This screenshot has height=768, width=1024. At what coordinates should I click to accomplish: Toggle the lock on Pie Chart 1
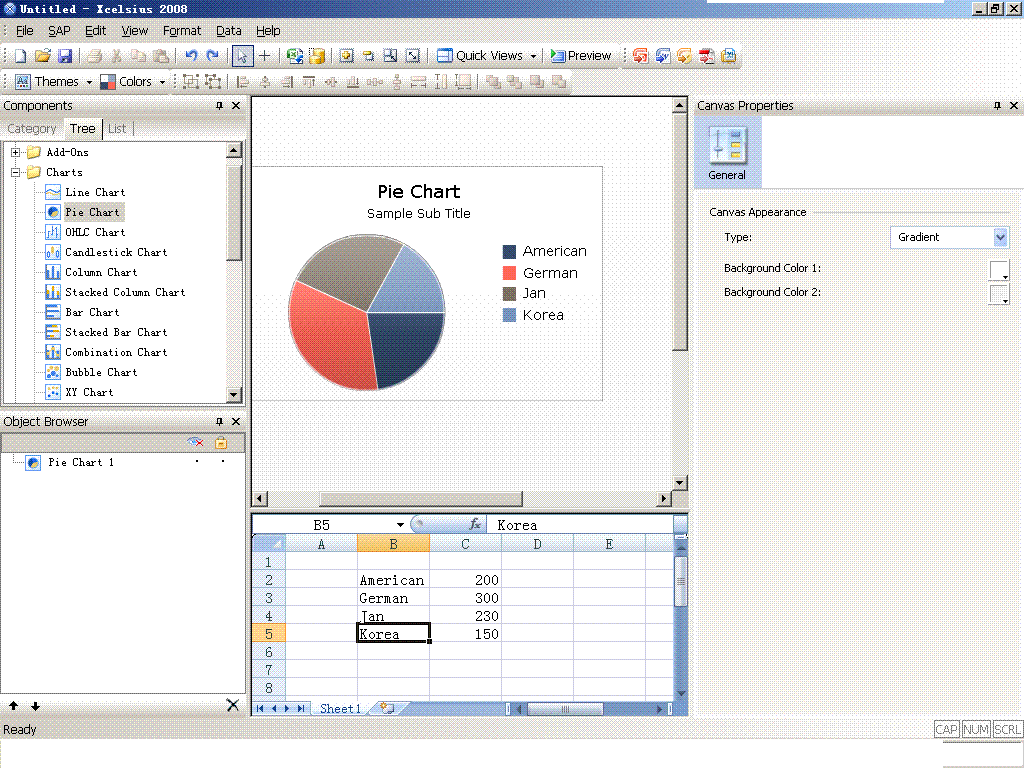click(x=223, y=462)
